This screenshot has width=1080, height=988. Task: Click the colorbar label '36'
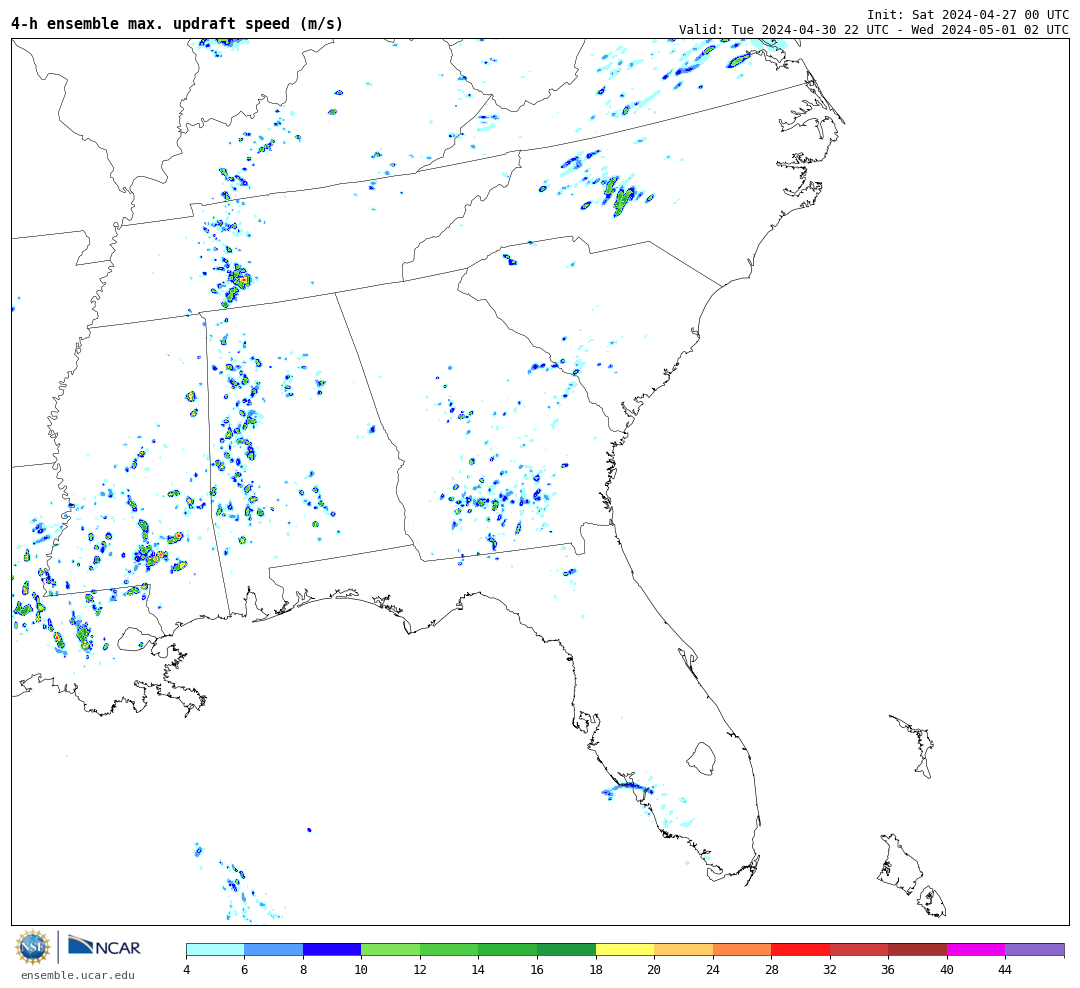coord(889,970)
